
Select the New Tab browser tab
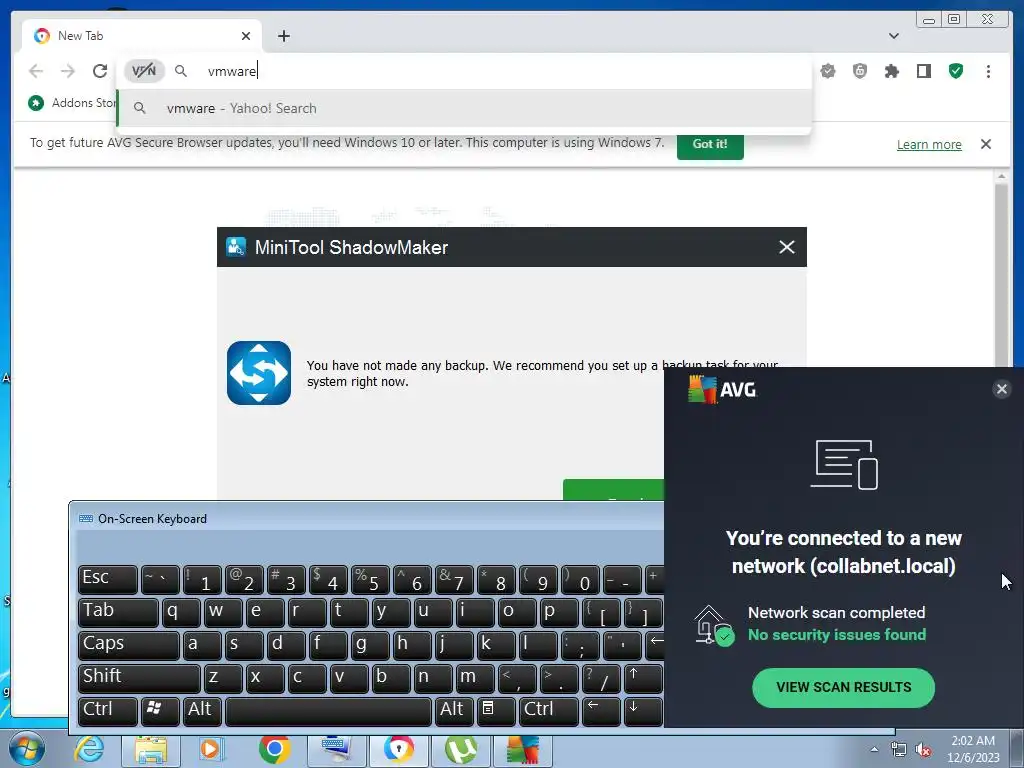click(x=142, y=36)
